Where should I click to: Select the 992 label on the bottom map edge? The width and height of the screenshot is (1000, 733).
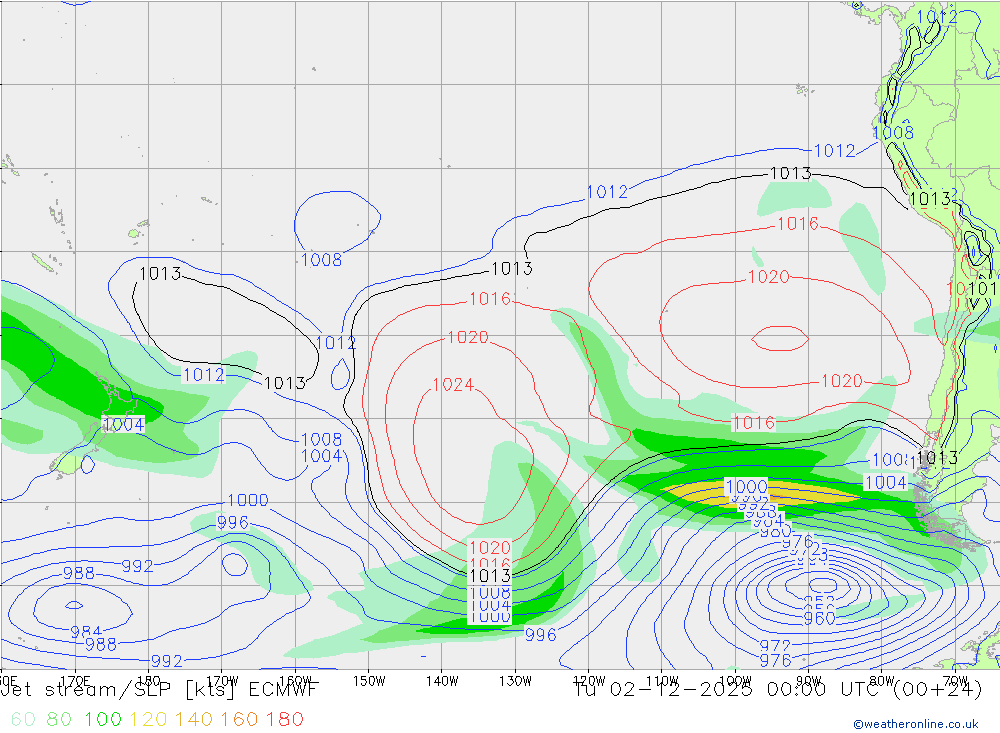click(x=166, y=661)
